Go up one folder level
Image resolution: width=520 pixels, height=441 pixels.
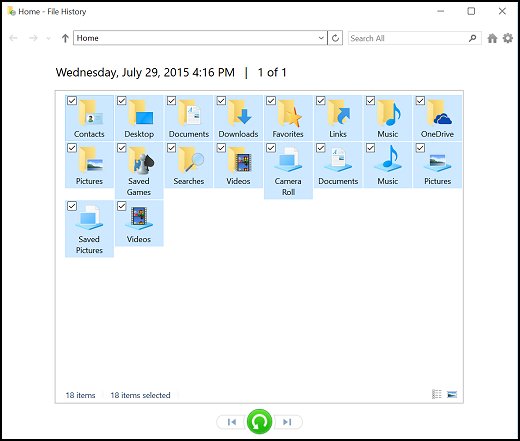65,38
